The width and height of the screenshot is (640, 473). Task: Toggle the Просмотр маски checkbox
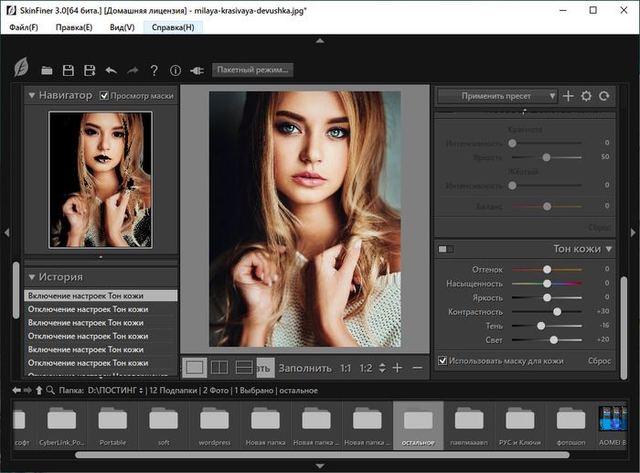[104, 96]
